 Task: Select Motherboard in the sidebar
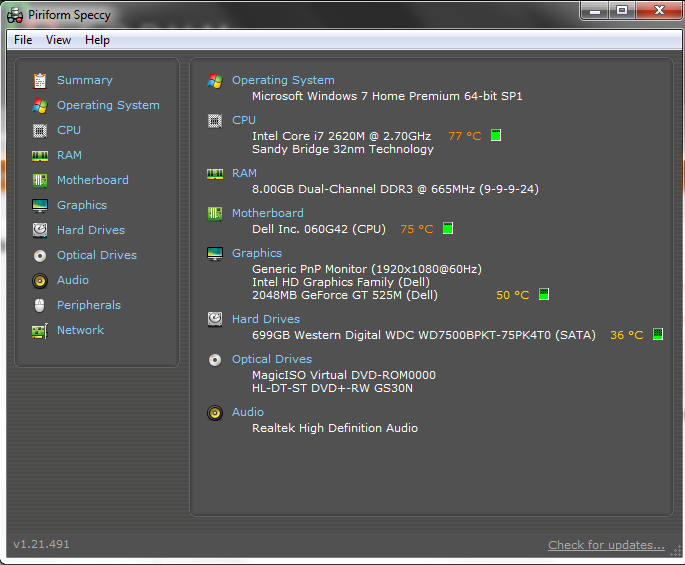point(93,180)
